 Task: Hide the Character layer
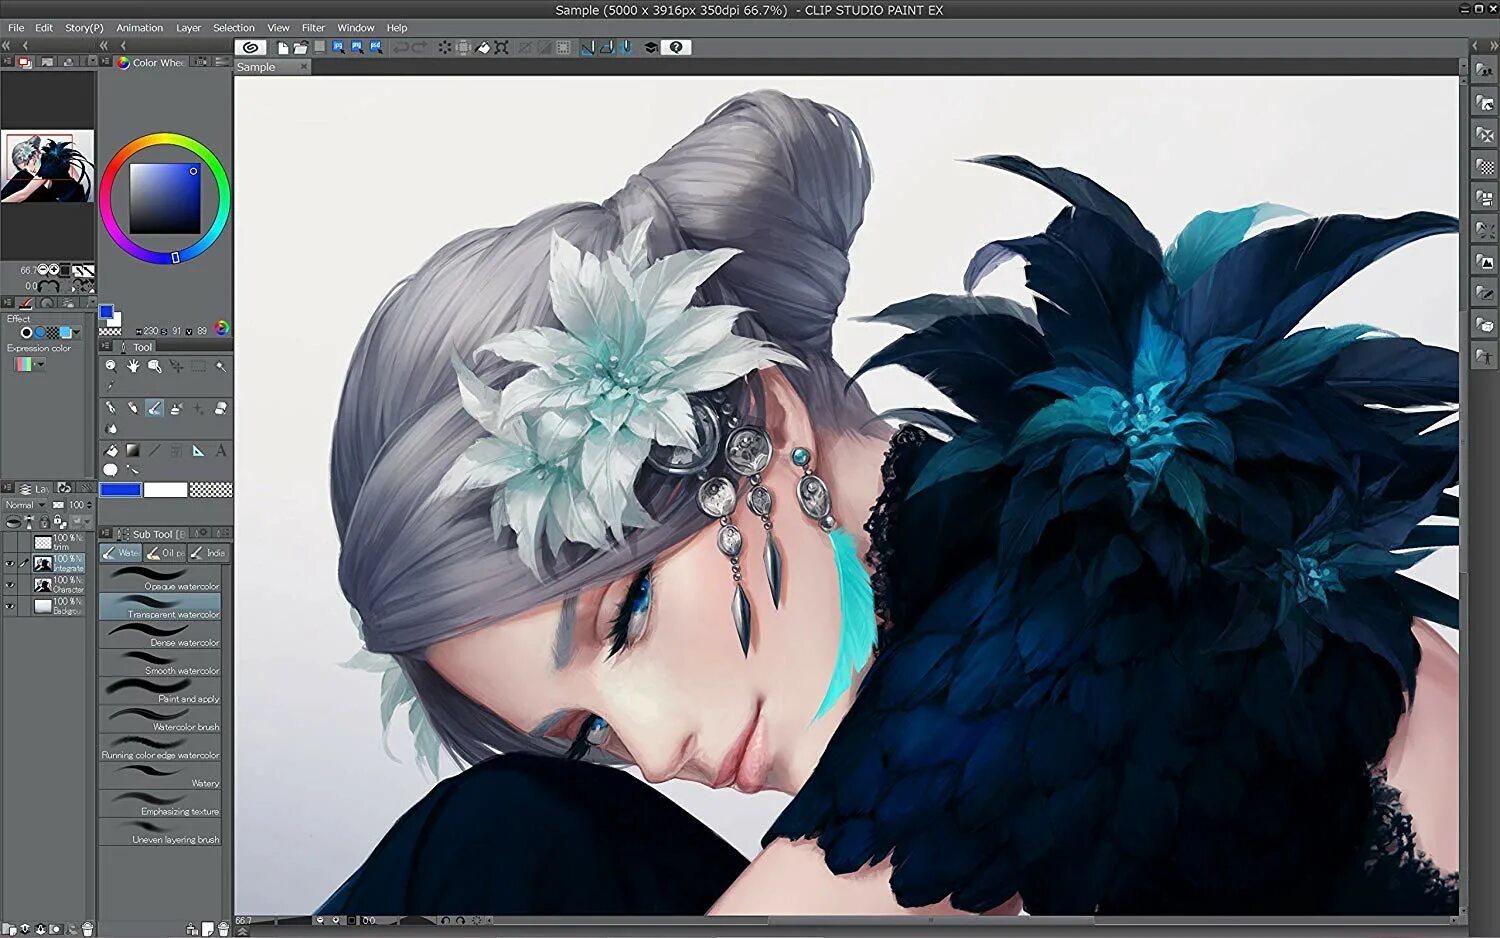[10, 584]
